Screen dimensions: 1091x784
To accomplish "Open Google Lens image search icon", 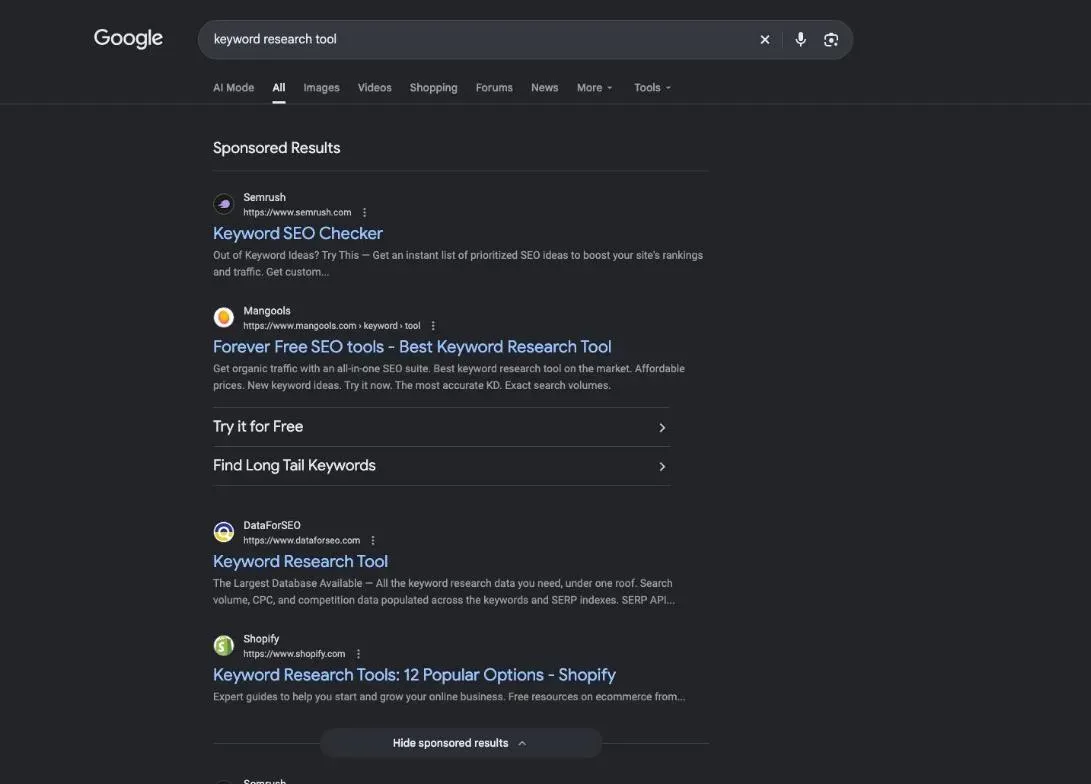I will (x=831, y=40).
